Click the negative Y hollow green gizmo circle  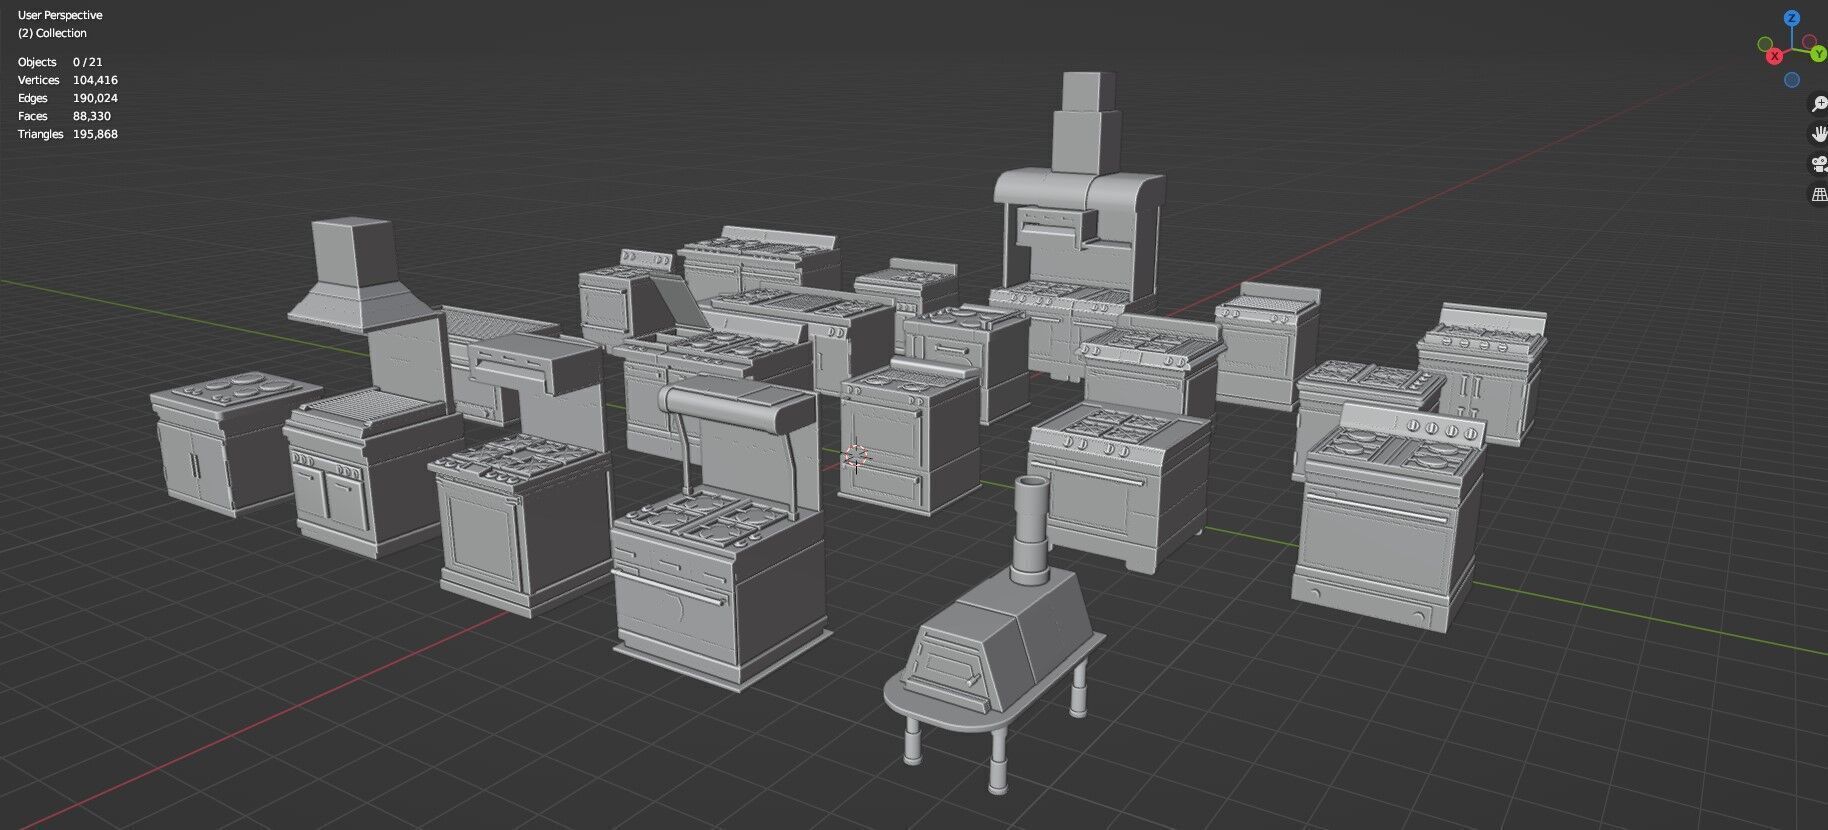(x=1765, y=44)
